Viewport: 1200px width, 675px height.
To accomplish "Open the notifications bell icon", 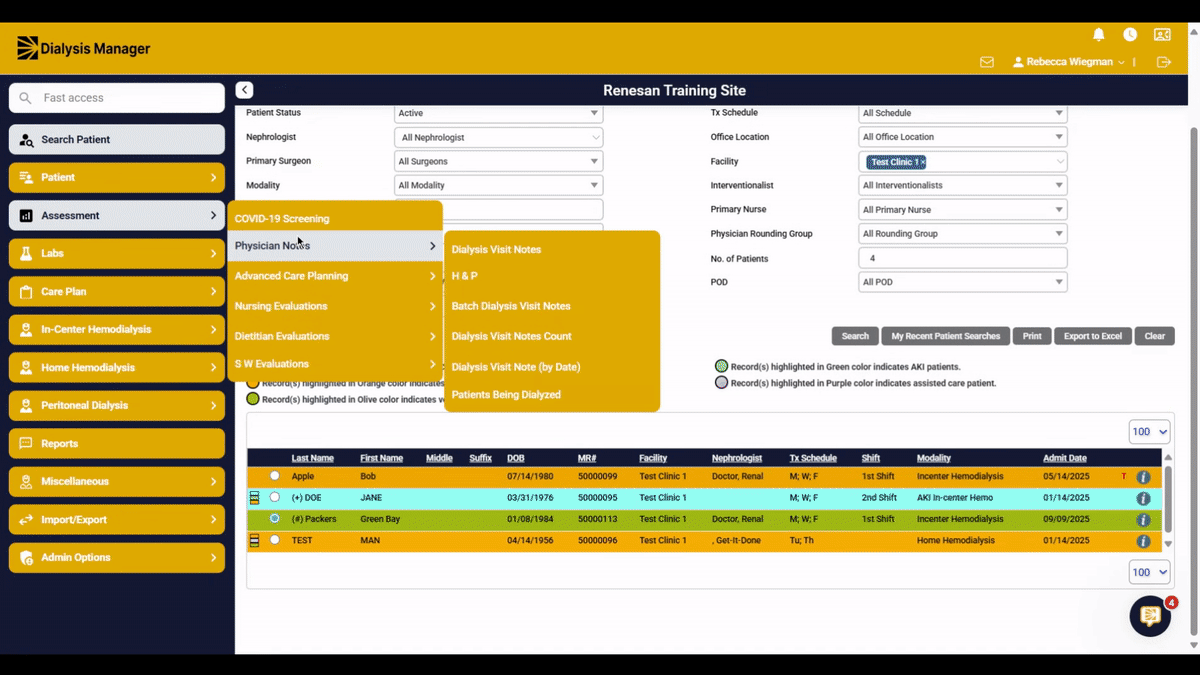I will [1099, 35].
